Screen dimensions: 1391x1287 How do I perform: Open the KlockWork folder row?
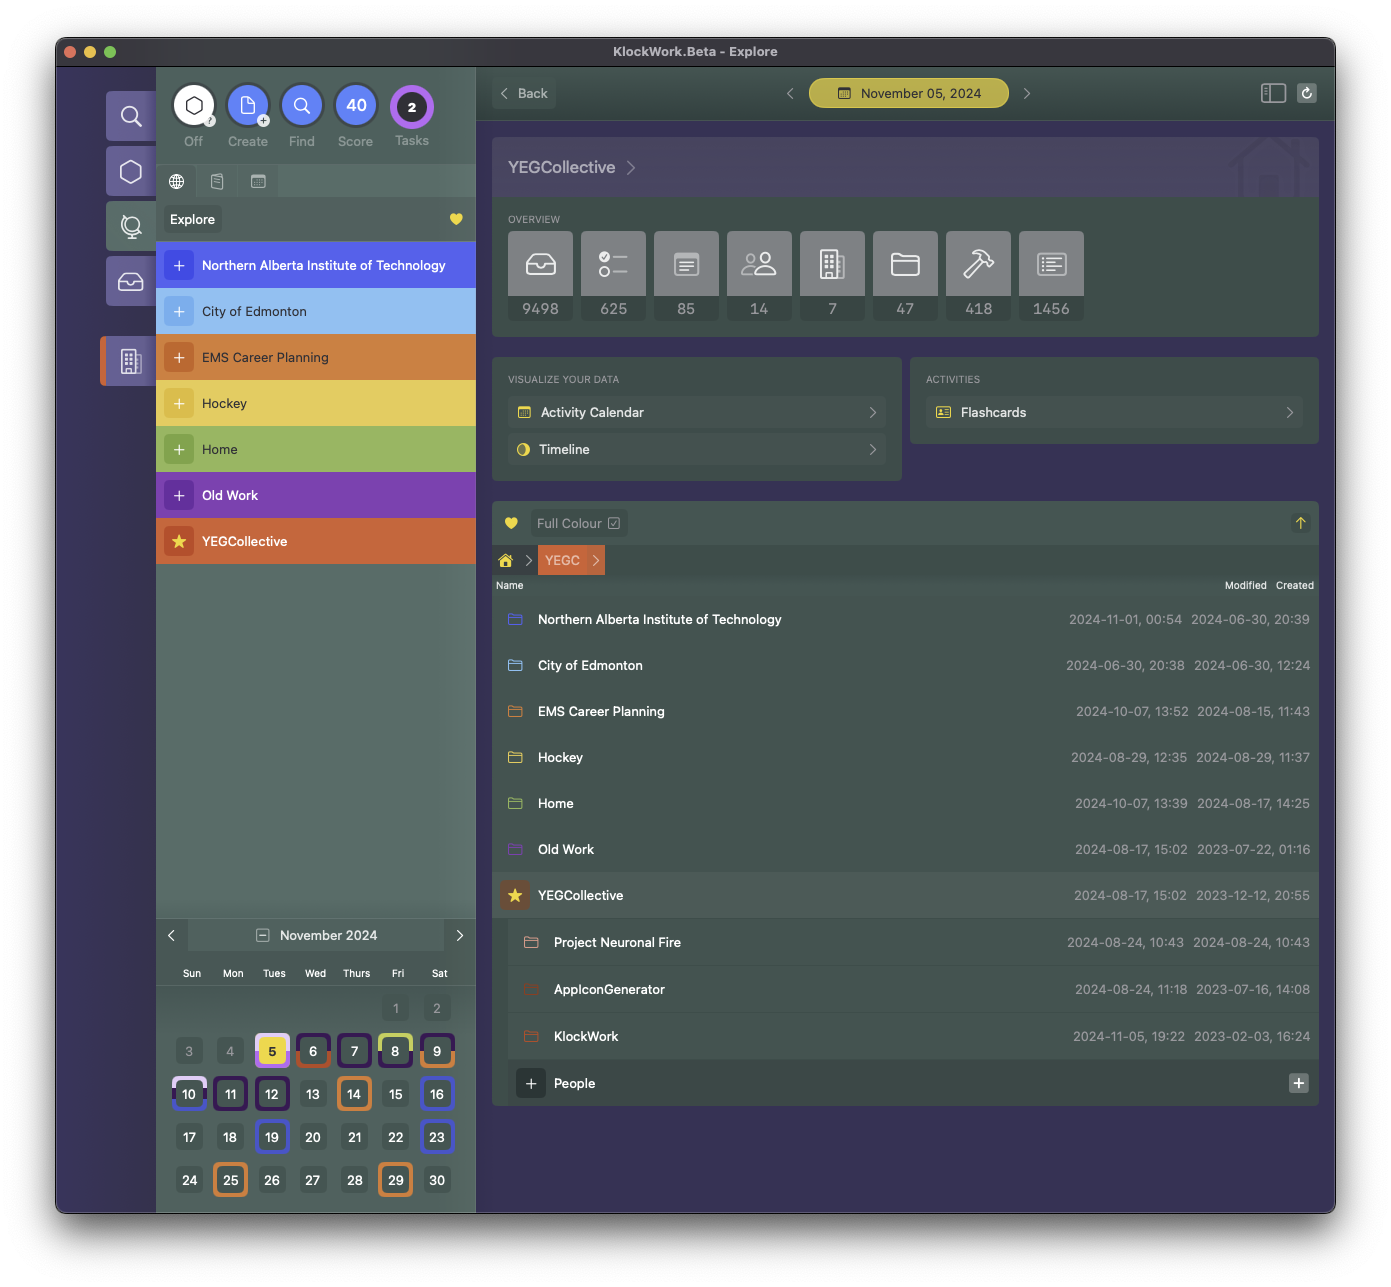point(913,1036)
